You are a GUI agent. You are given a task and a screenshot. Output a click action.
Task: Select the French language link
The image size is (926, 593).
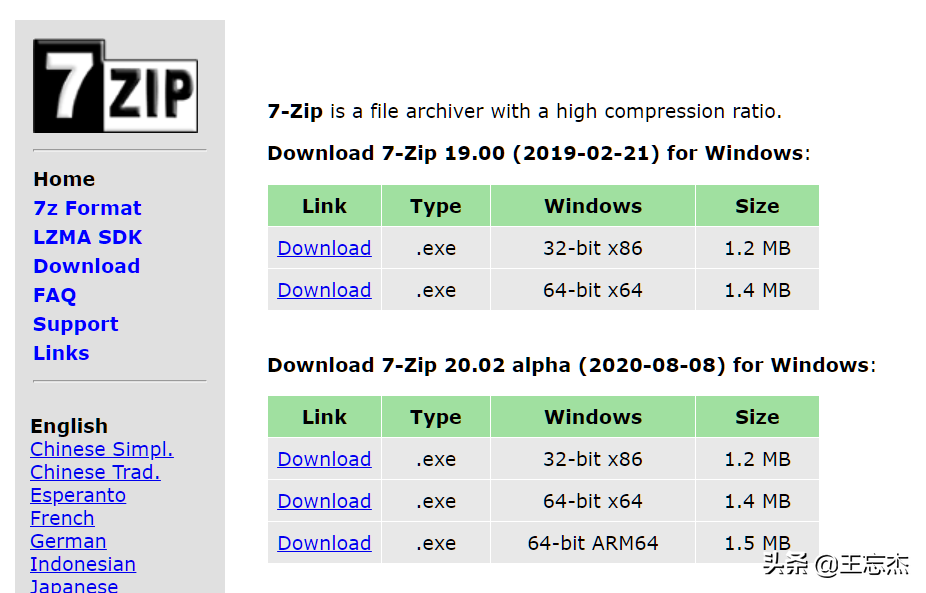62,519
